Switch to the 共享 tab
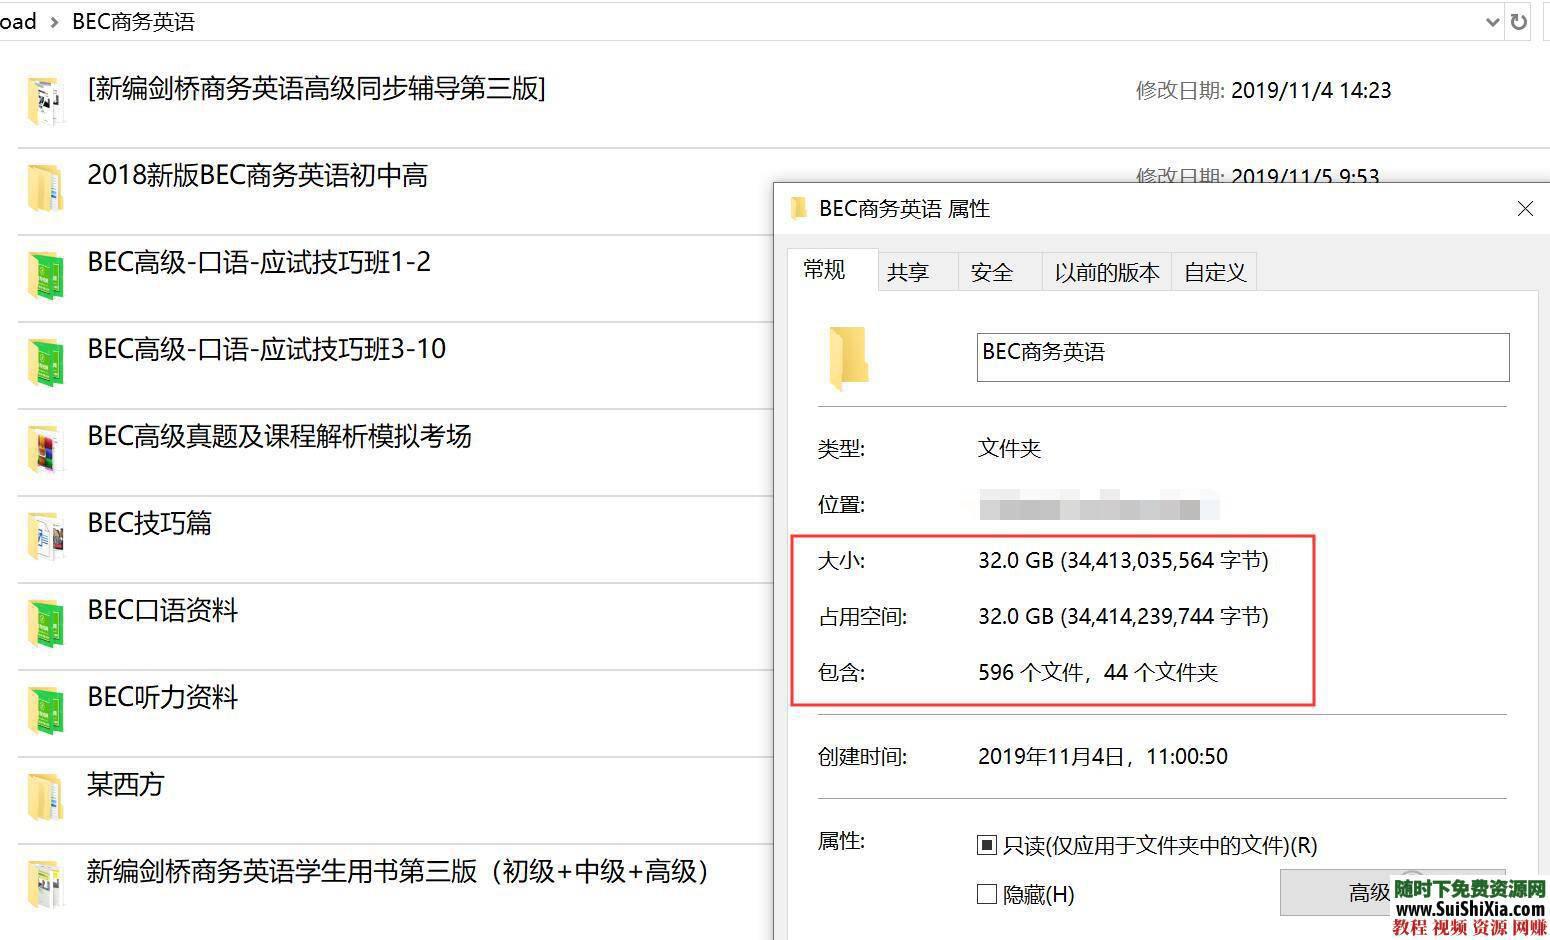The height and width of the screenshot is (940, 1550). tap(909, 271)
